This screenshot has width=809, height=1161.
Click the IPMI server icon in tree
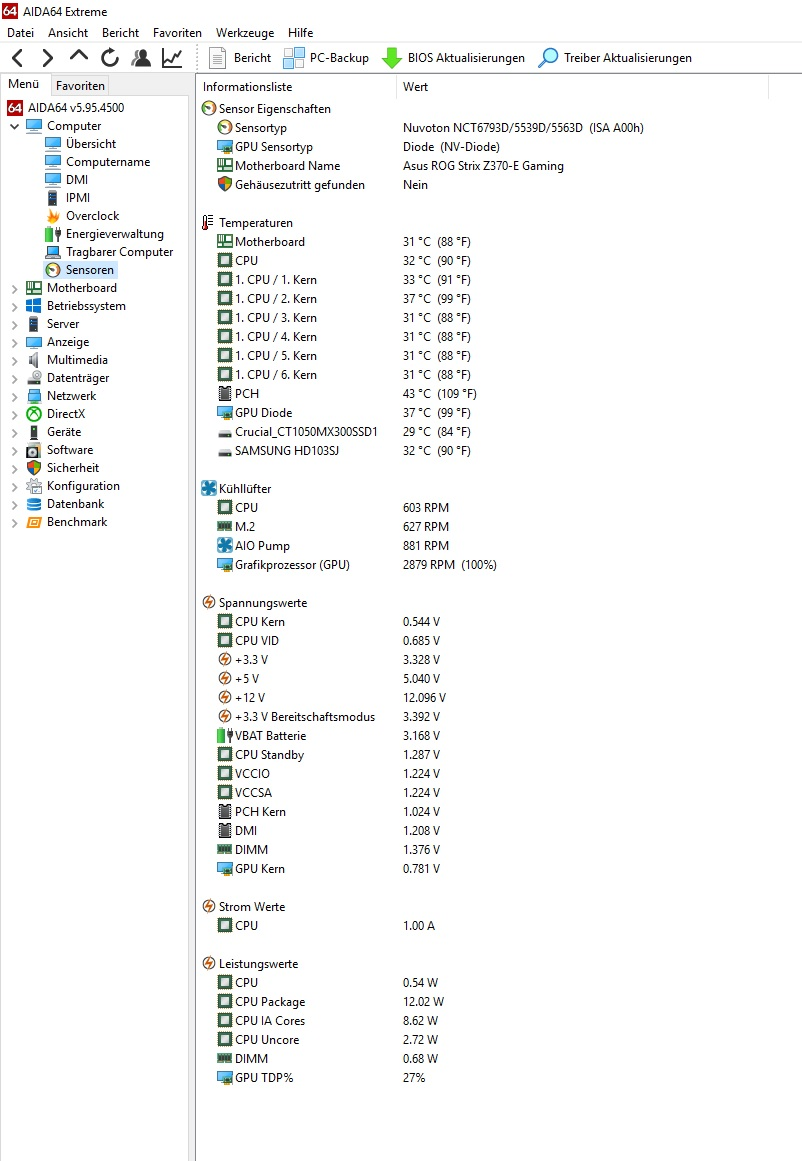[53, 198]
